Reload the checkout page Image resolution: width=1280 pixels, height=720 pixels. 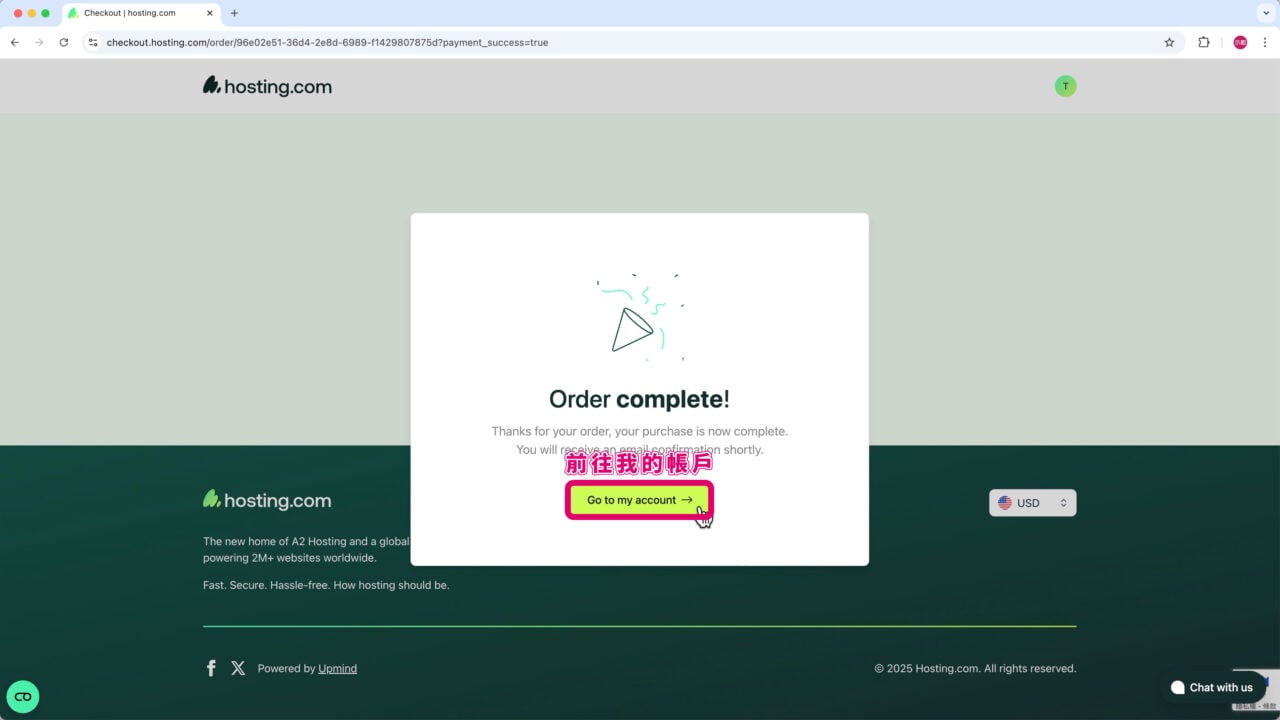(65, 42)
